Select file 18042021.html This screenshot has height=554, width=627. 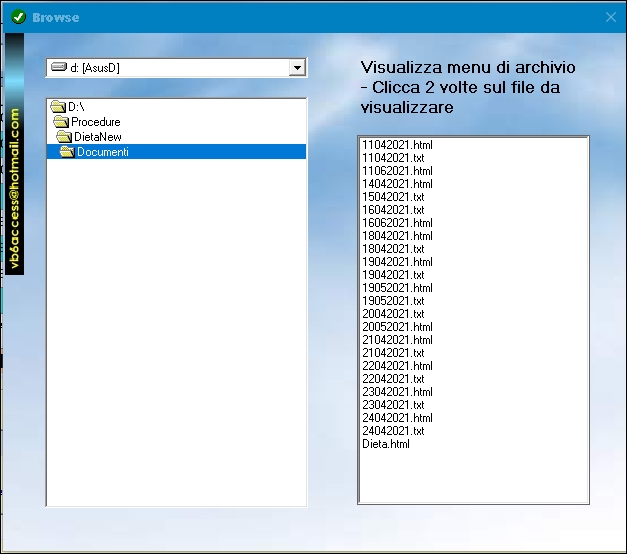click(x=397, y=236)
